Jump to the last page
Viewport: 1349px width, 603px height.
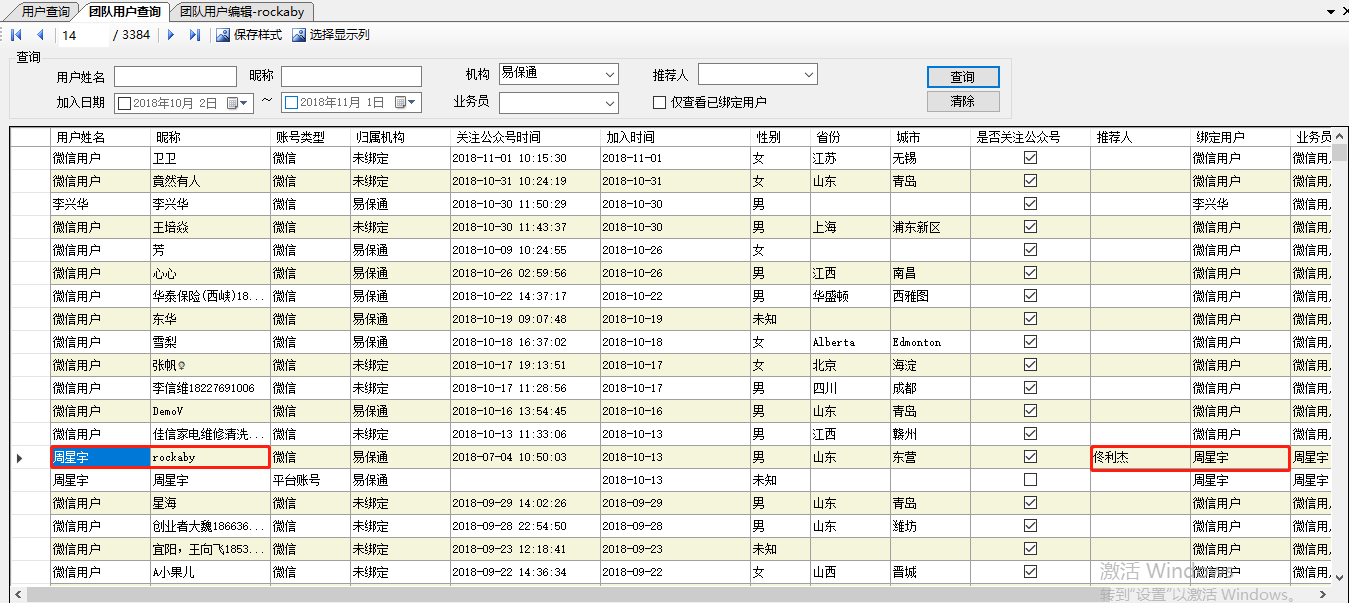tap(195, 35)
